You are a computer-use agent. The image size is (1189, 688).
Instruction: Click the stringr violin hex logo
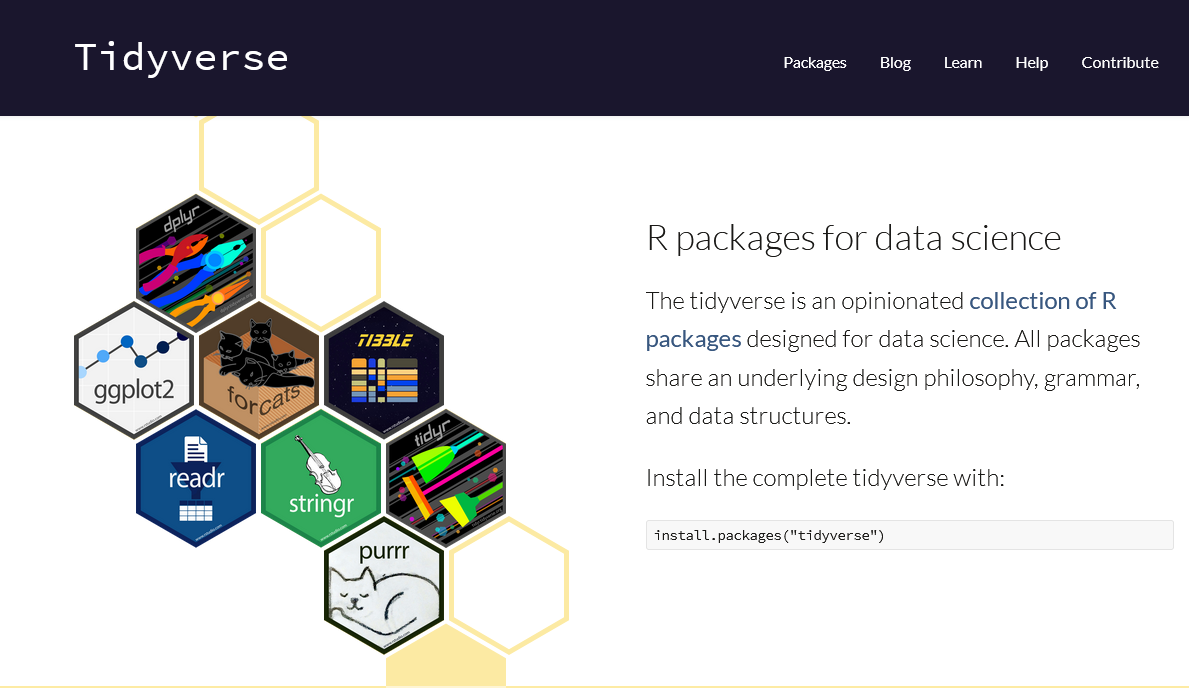321,479
